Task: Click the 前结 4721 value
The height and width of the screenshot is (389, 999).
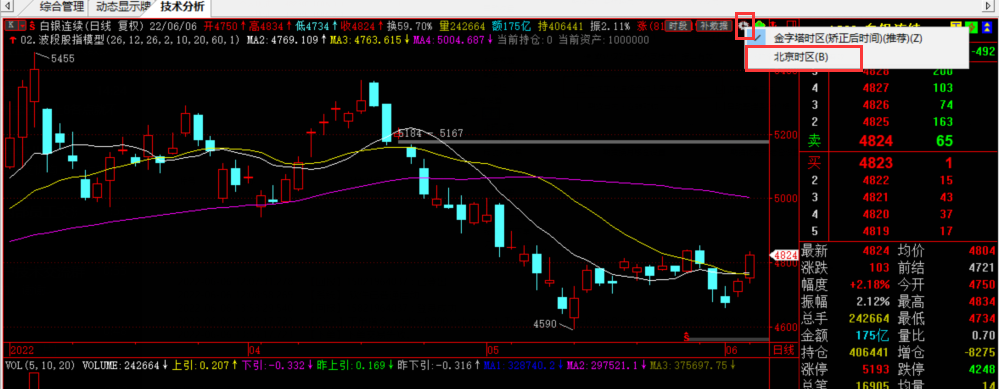Action: (x=981, y=267)
